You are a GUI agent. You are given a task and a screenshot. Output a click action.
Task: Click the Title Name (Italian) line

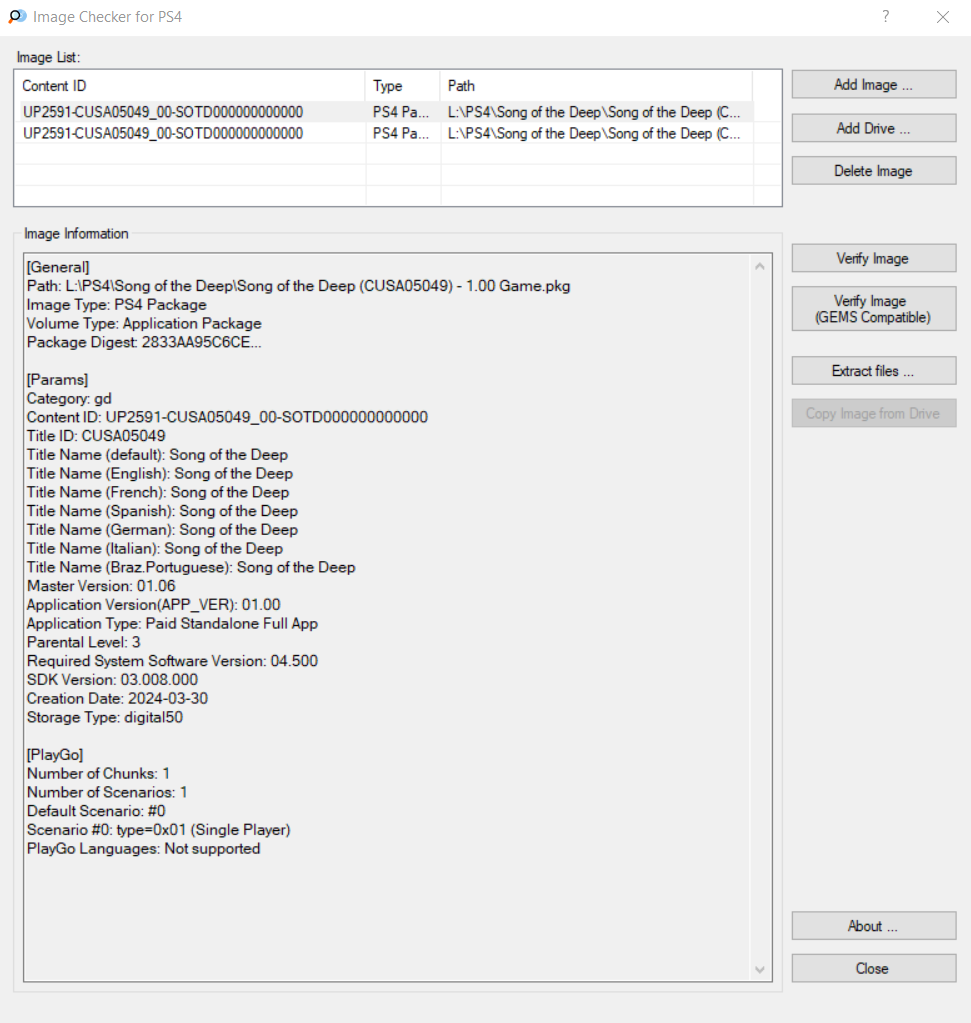[x=155, y=549]
